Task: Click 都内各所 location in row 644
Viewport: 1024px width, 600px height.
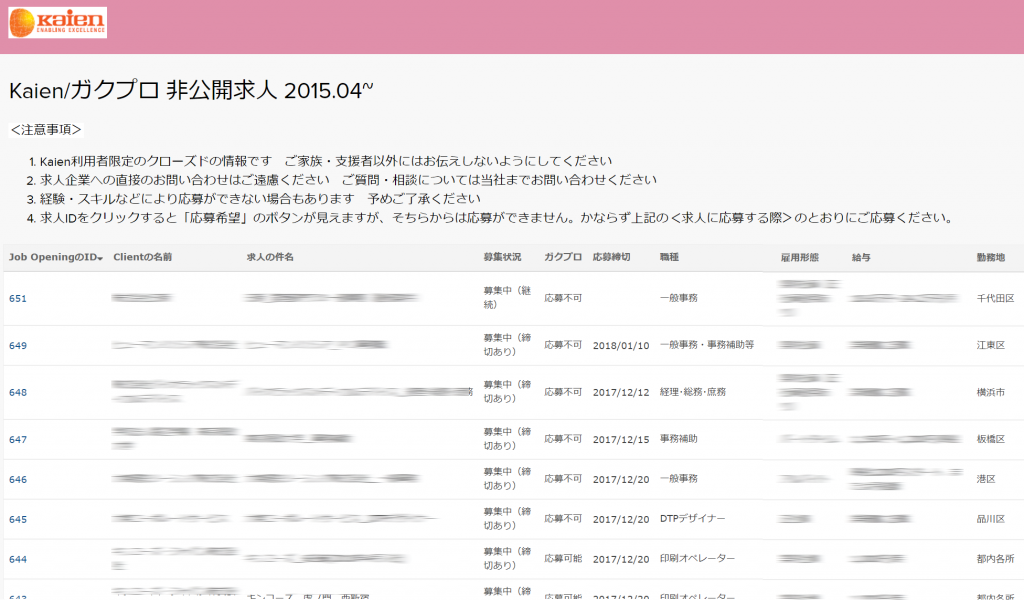Action: point(995,559)
